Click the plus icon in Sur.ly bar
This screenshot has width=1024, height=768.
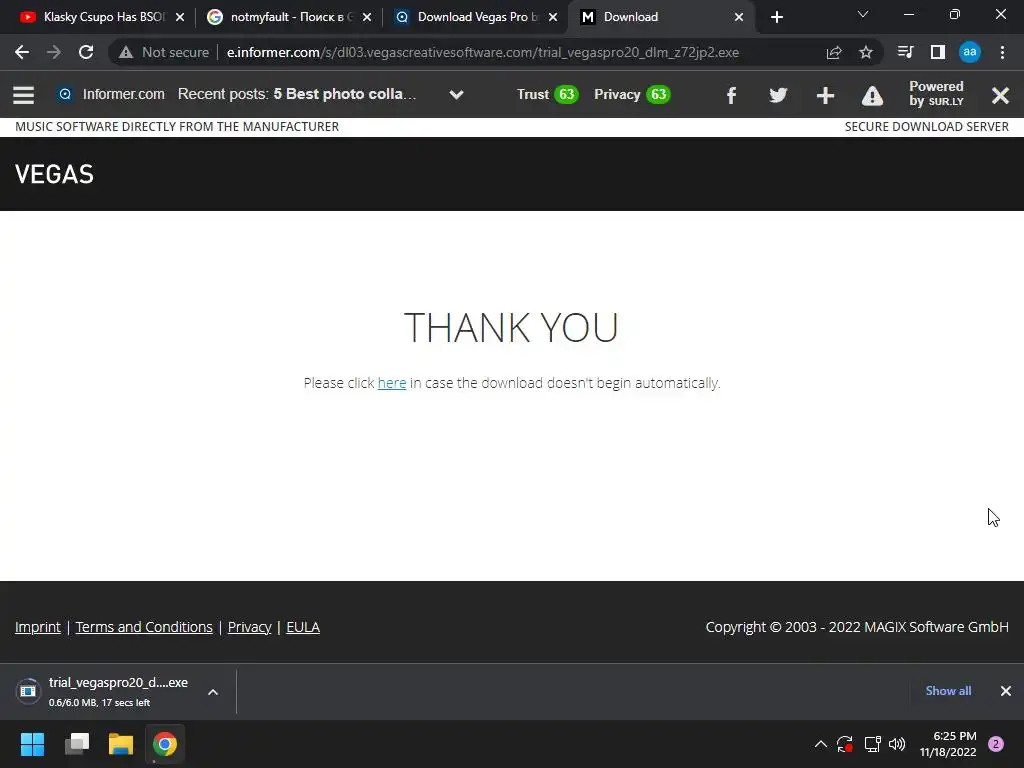coord(825,95)
